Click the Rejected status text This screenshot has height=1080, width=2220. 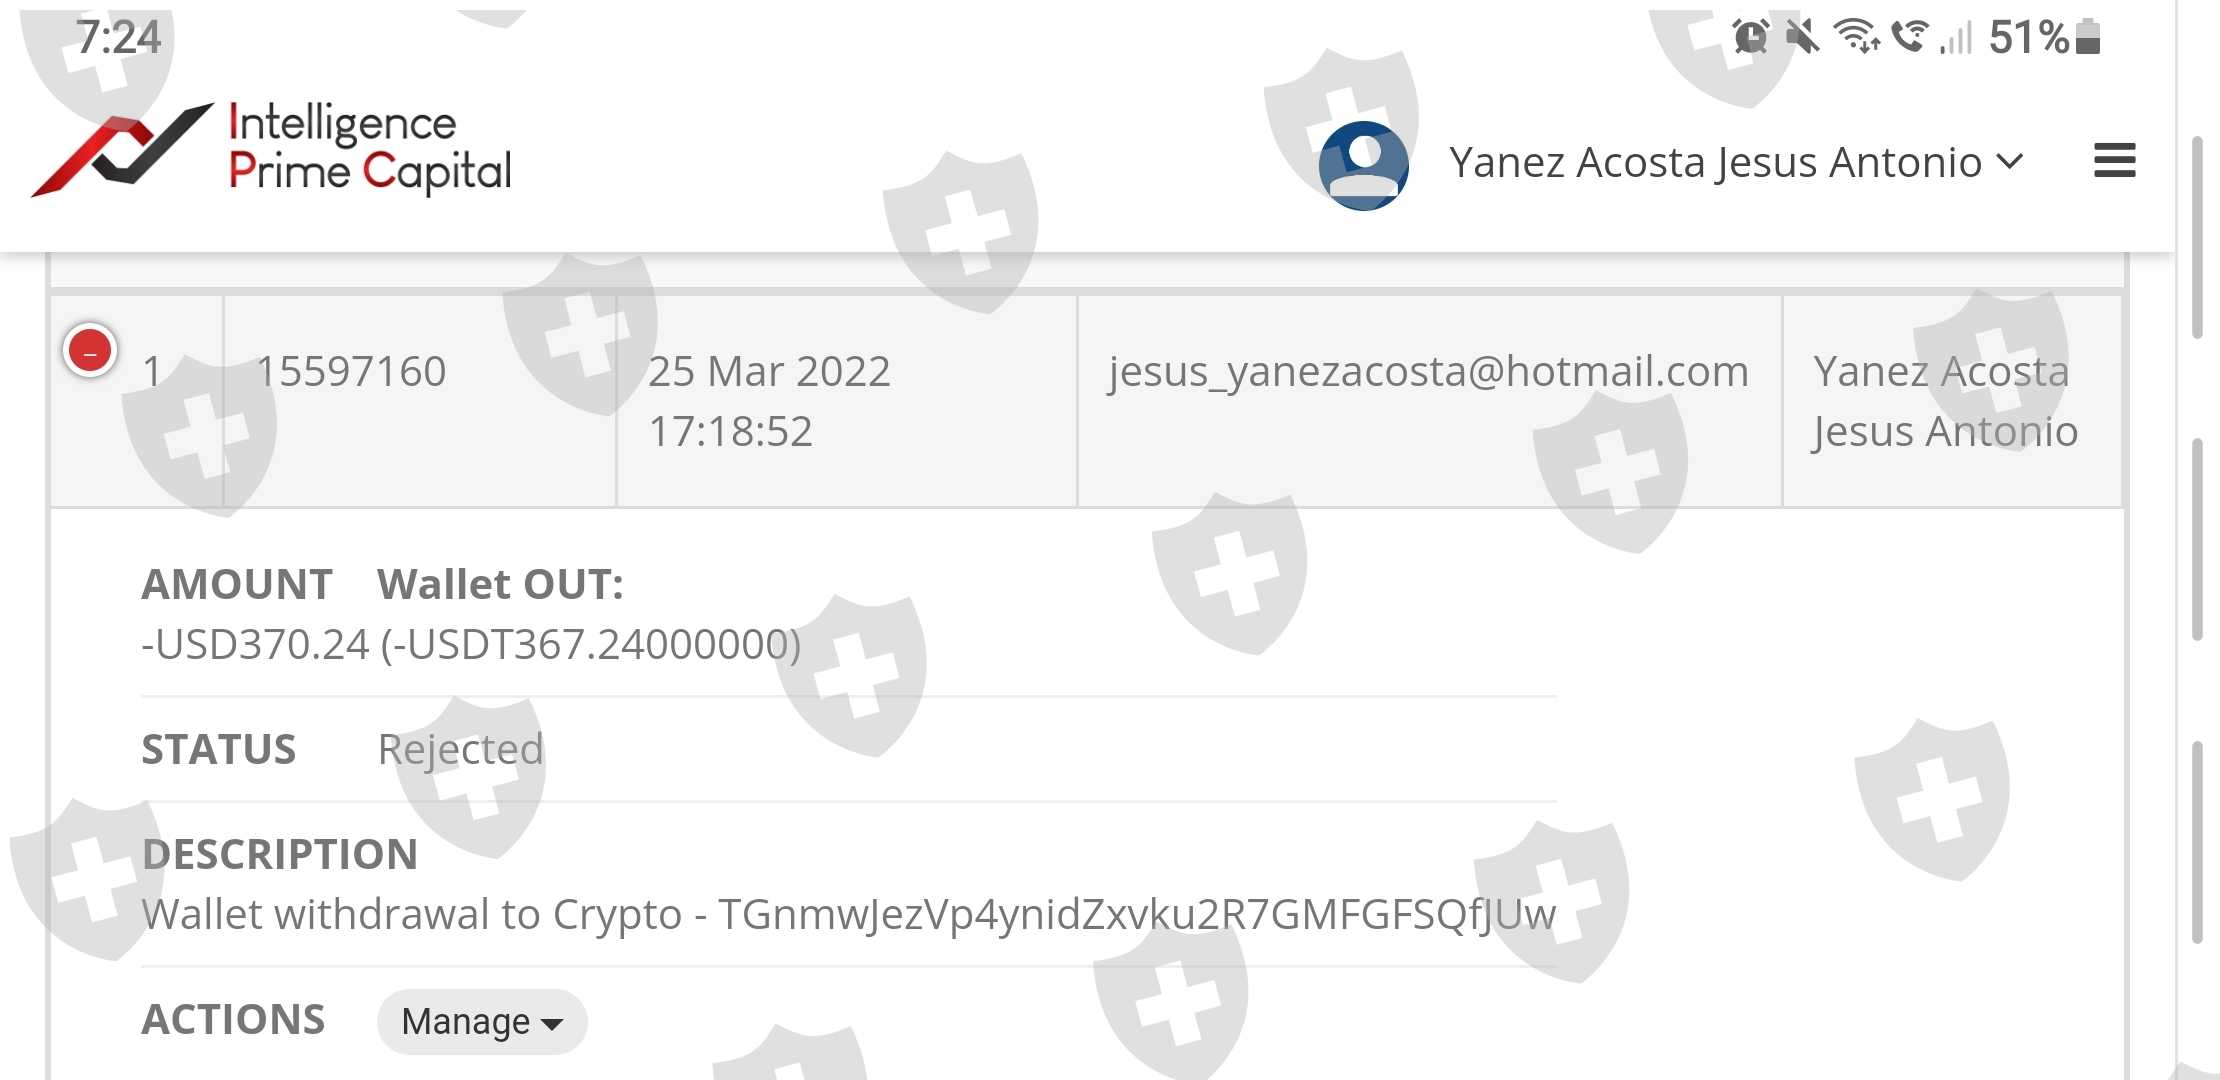(460, 749)
